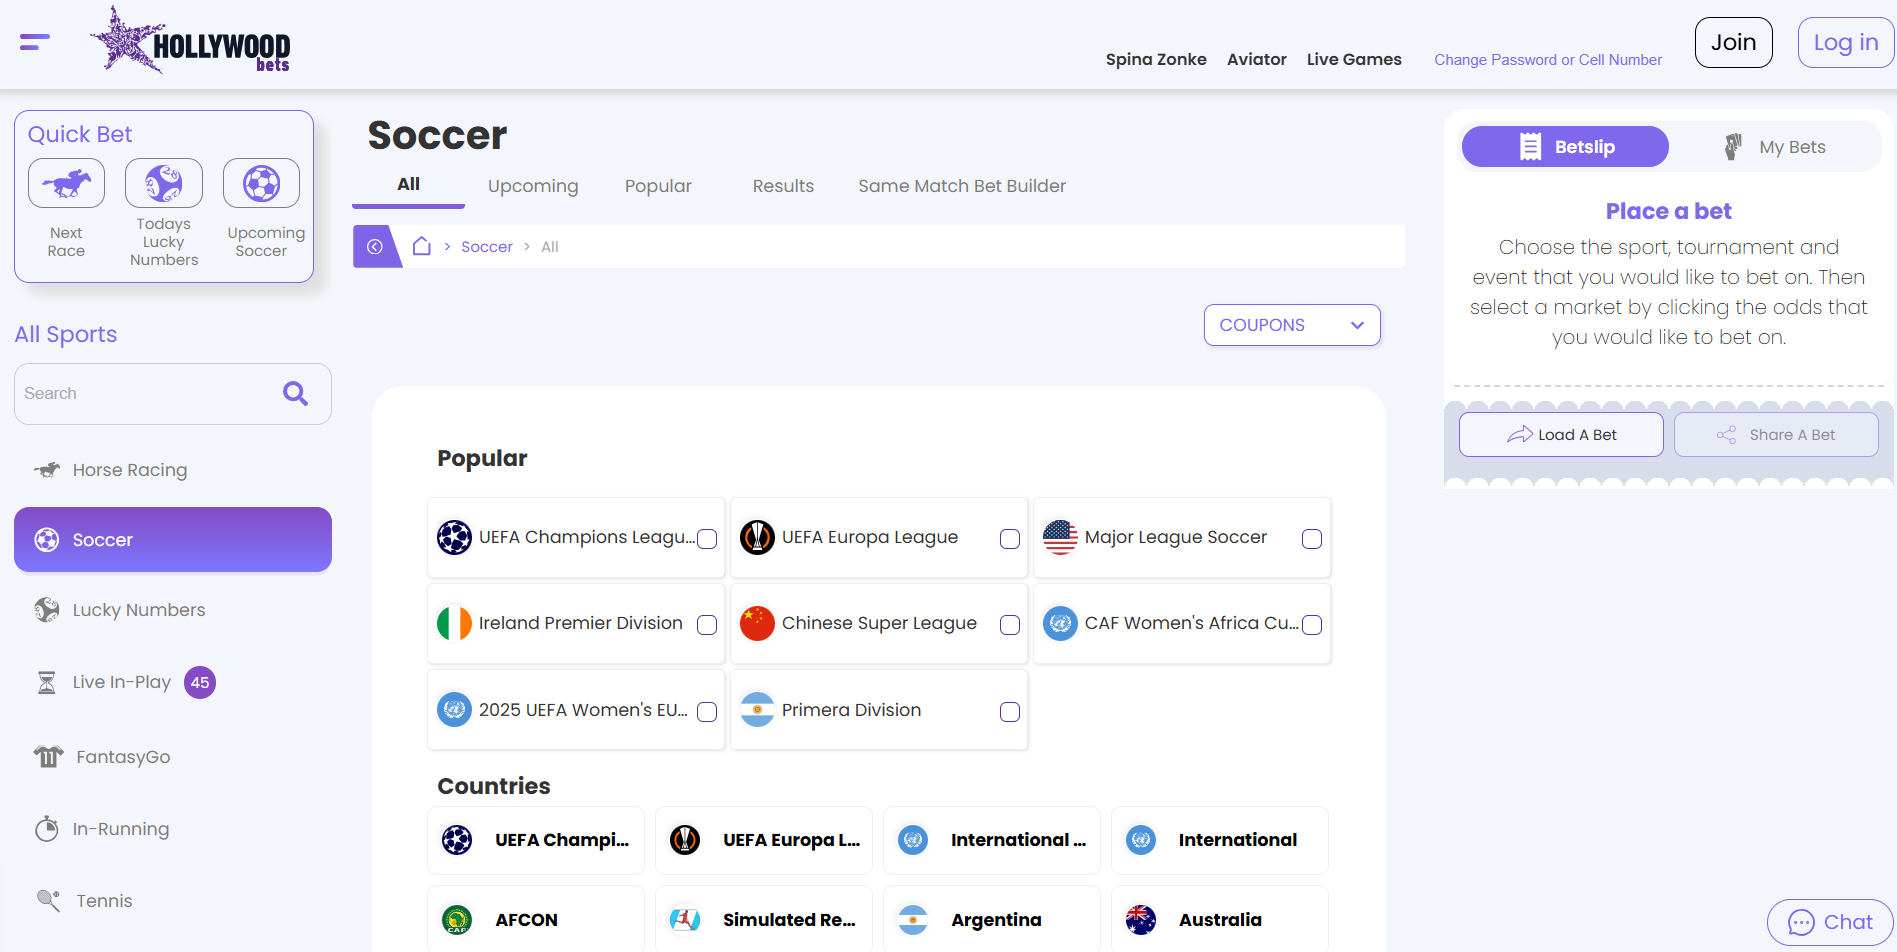
Task: Select Todays Lucky Numbers icon
Action: point(164,183)
